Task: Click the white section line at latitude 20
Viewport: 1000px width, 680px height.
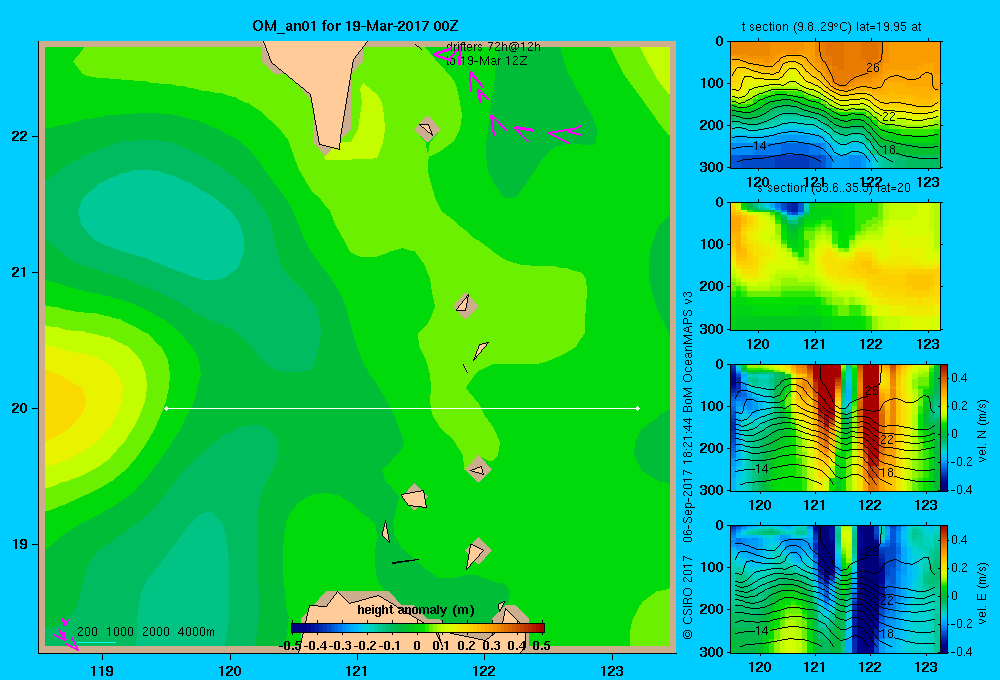Action: (x=402, y=408)
